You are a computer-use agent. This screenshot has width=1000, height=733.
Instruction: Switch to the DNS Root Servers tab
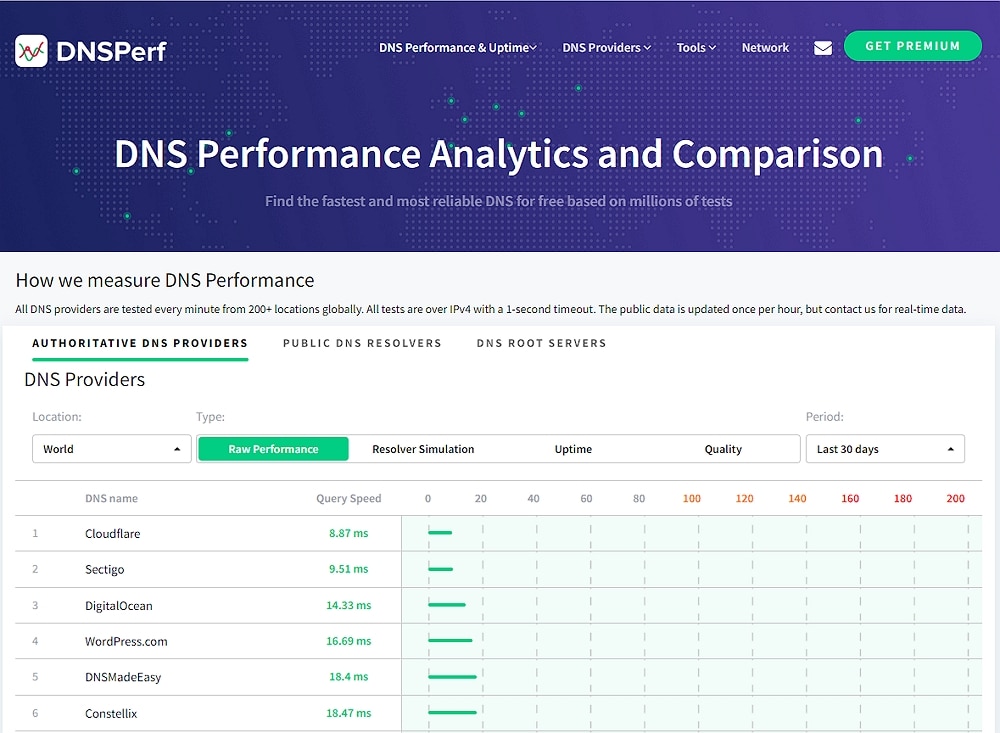point(541,343)
